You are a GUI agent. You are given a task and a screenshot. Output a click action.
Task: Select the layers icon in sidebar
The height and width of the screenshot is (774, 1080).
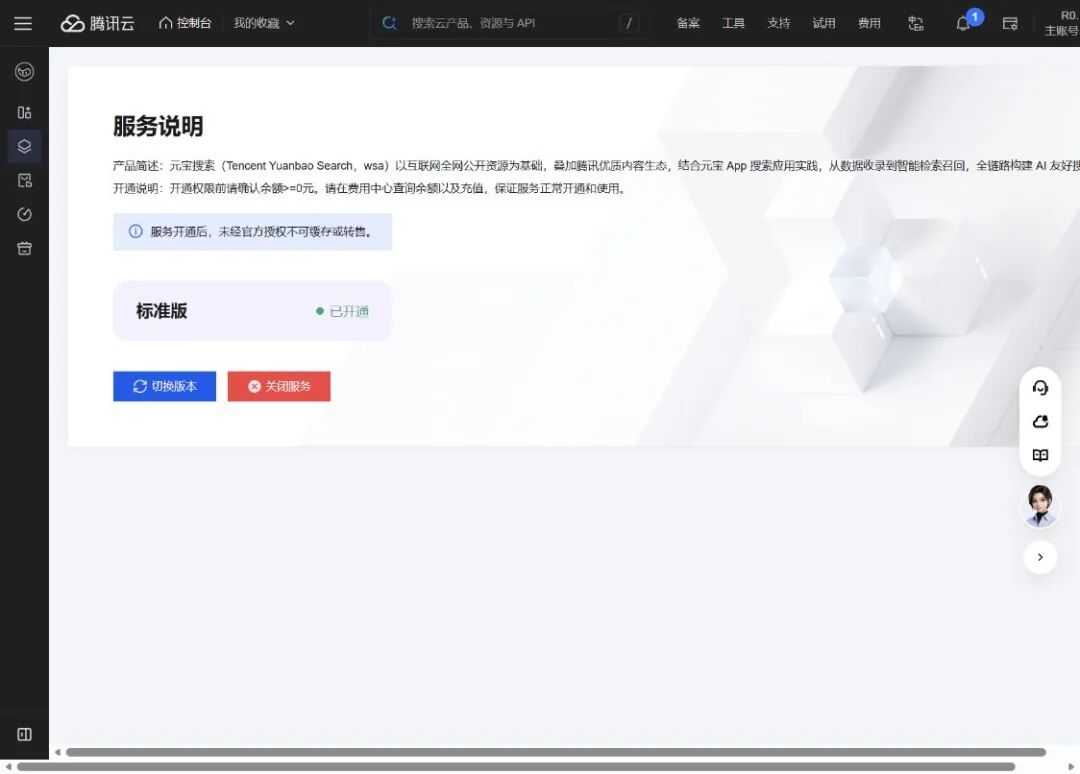pyautogui.click(x=24, y=146)
